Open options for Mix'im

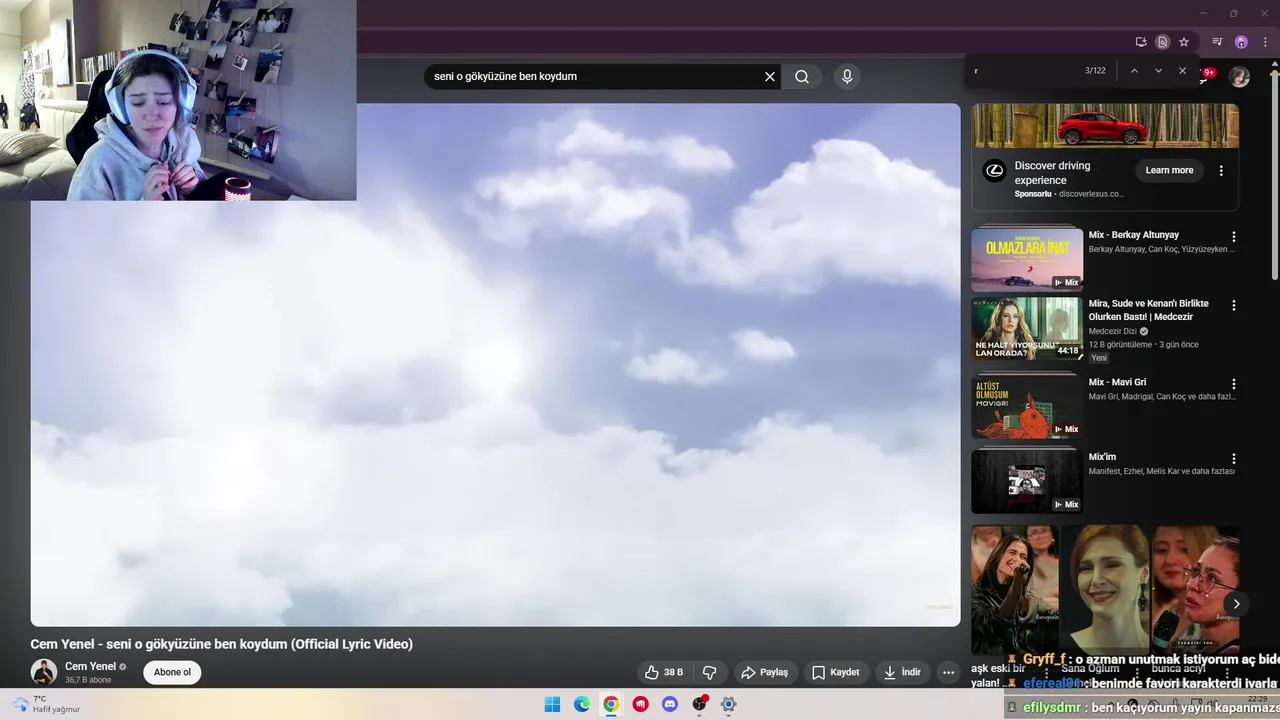pos(1234,458)
